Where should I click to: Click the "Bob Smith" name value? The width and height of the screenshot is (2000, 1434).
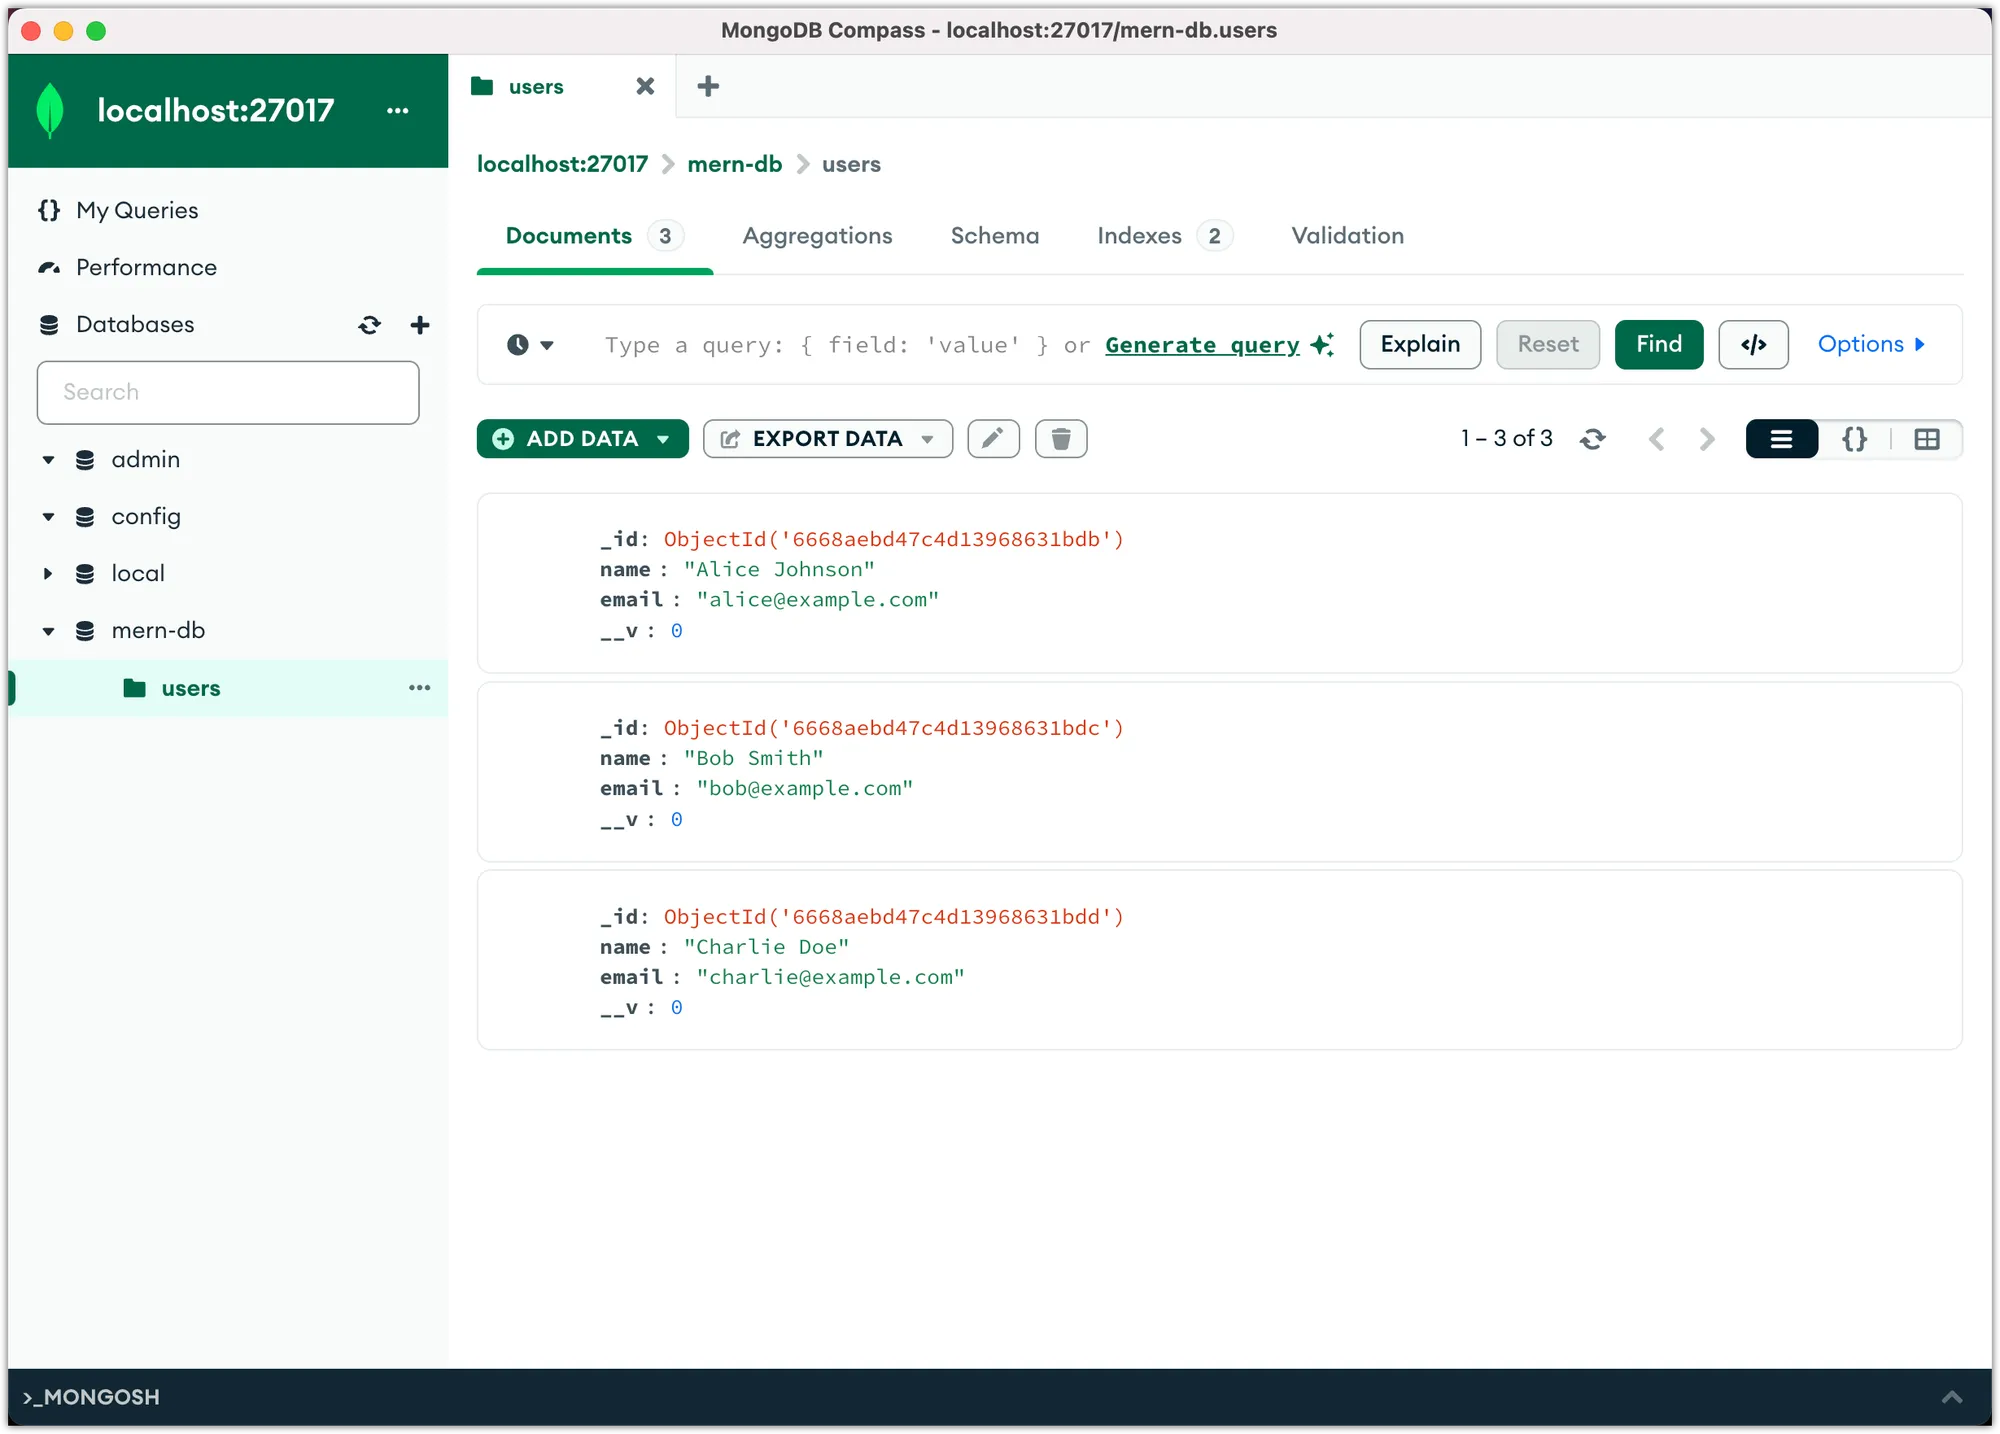[x=754, y=759]
